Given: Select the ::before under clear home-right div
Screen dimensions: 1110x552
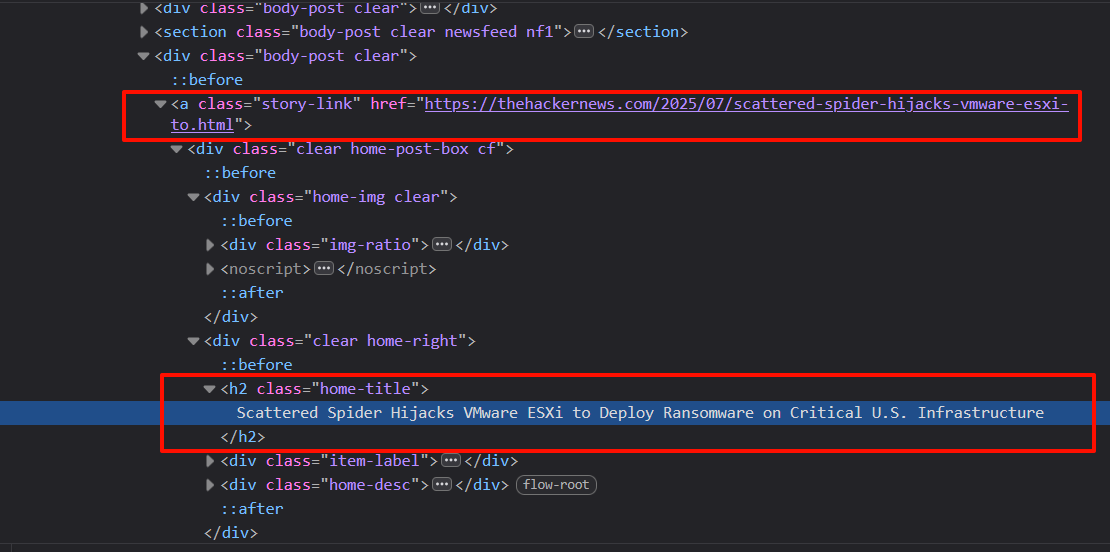Looking at the screenshot, I should 256,365.
